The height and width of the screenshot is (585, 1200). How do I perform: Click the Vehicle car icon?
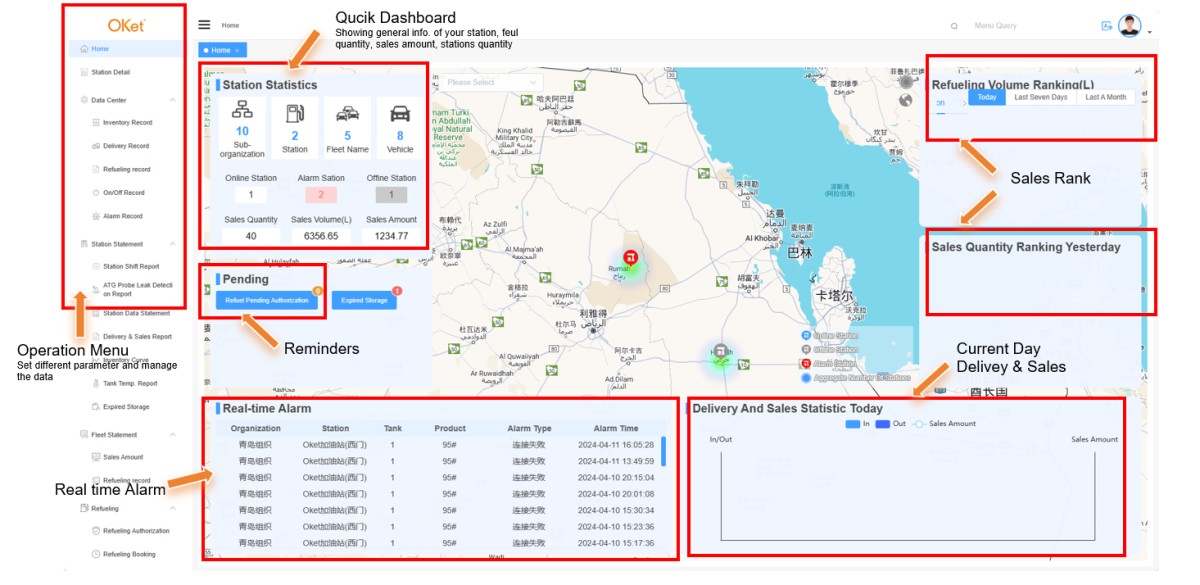tap(400, 113)
